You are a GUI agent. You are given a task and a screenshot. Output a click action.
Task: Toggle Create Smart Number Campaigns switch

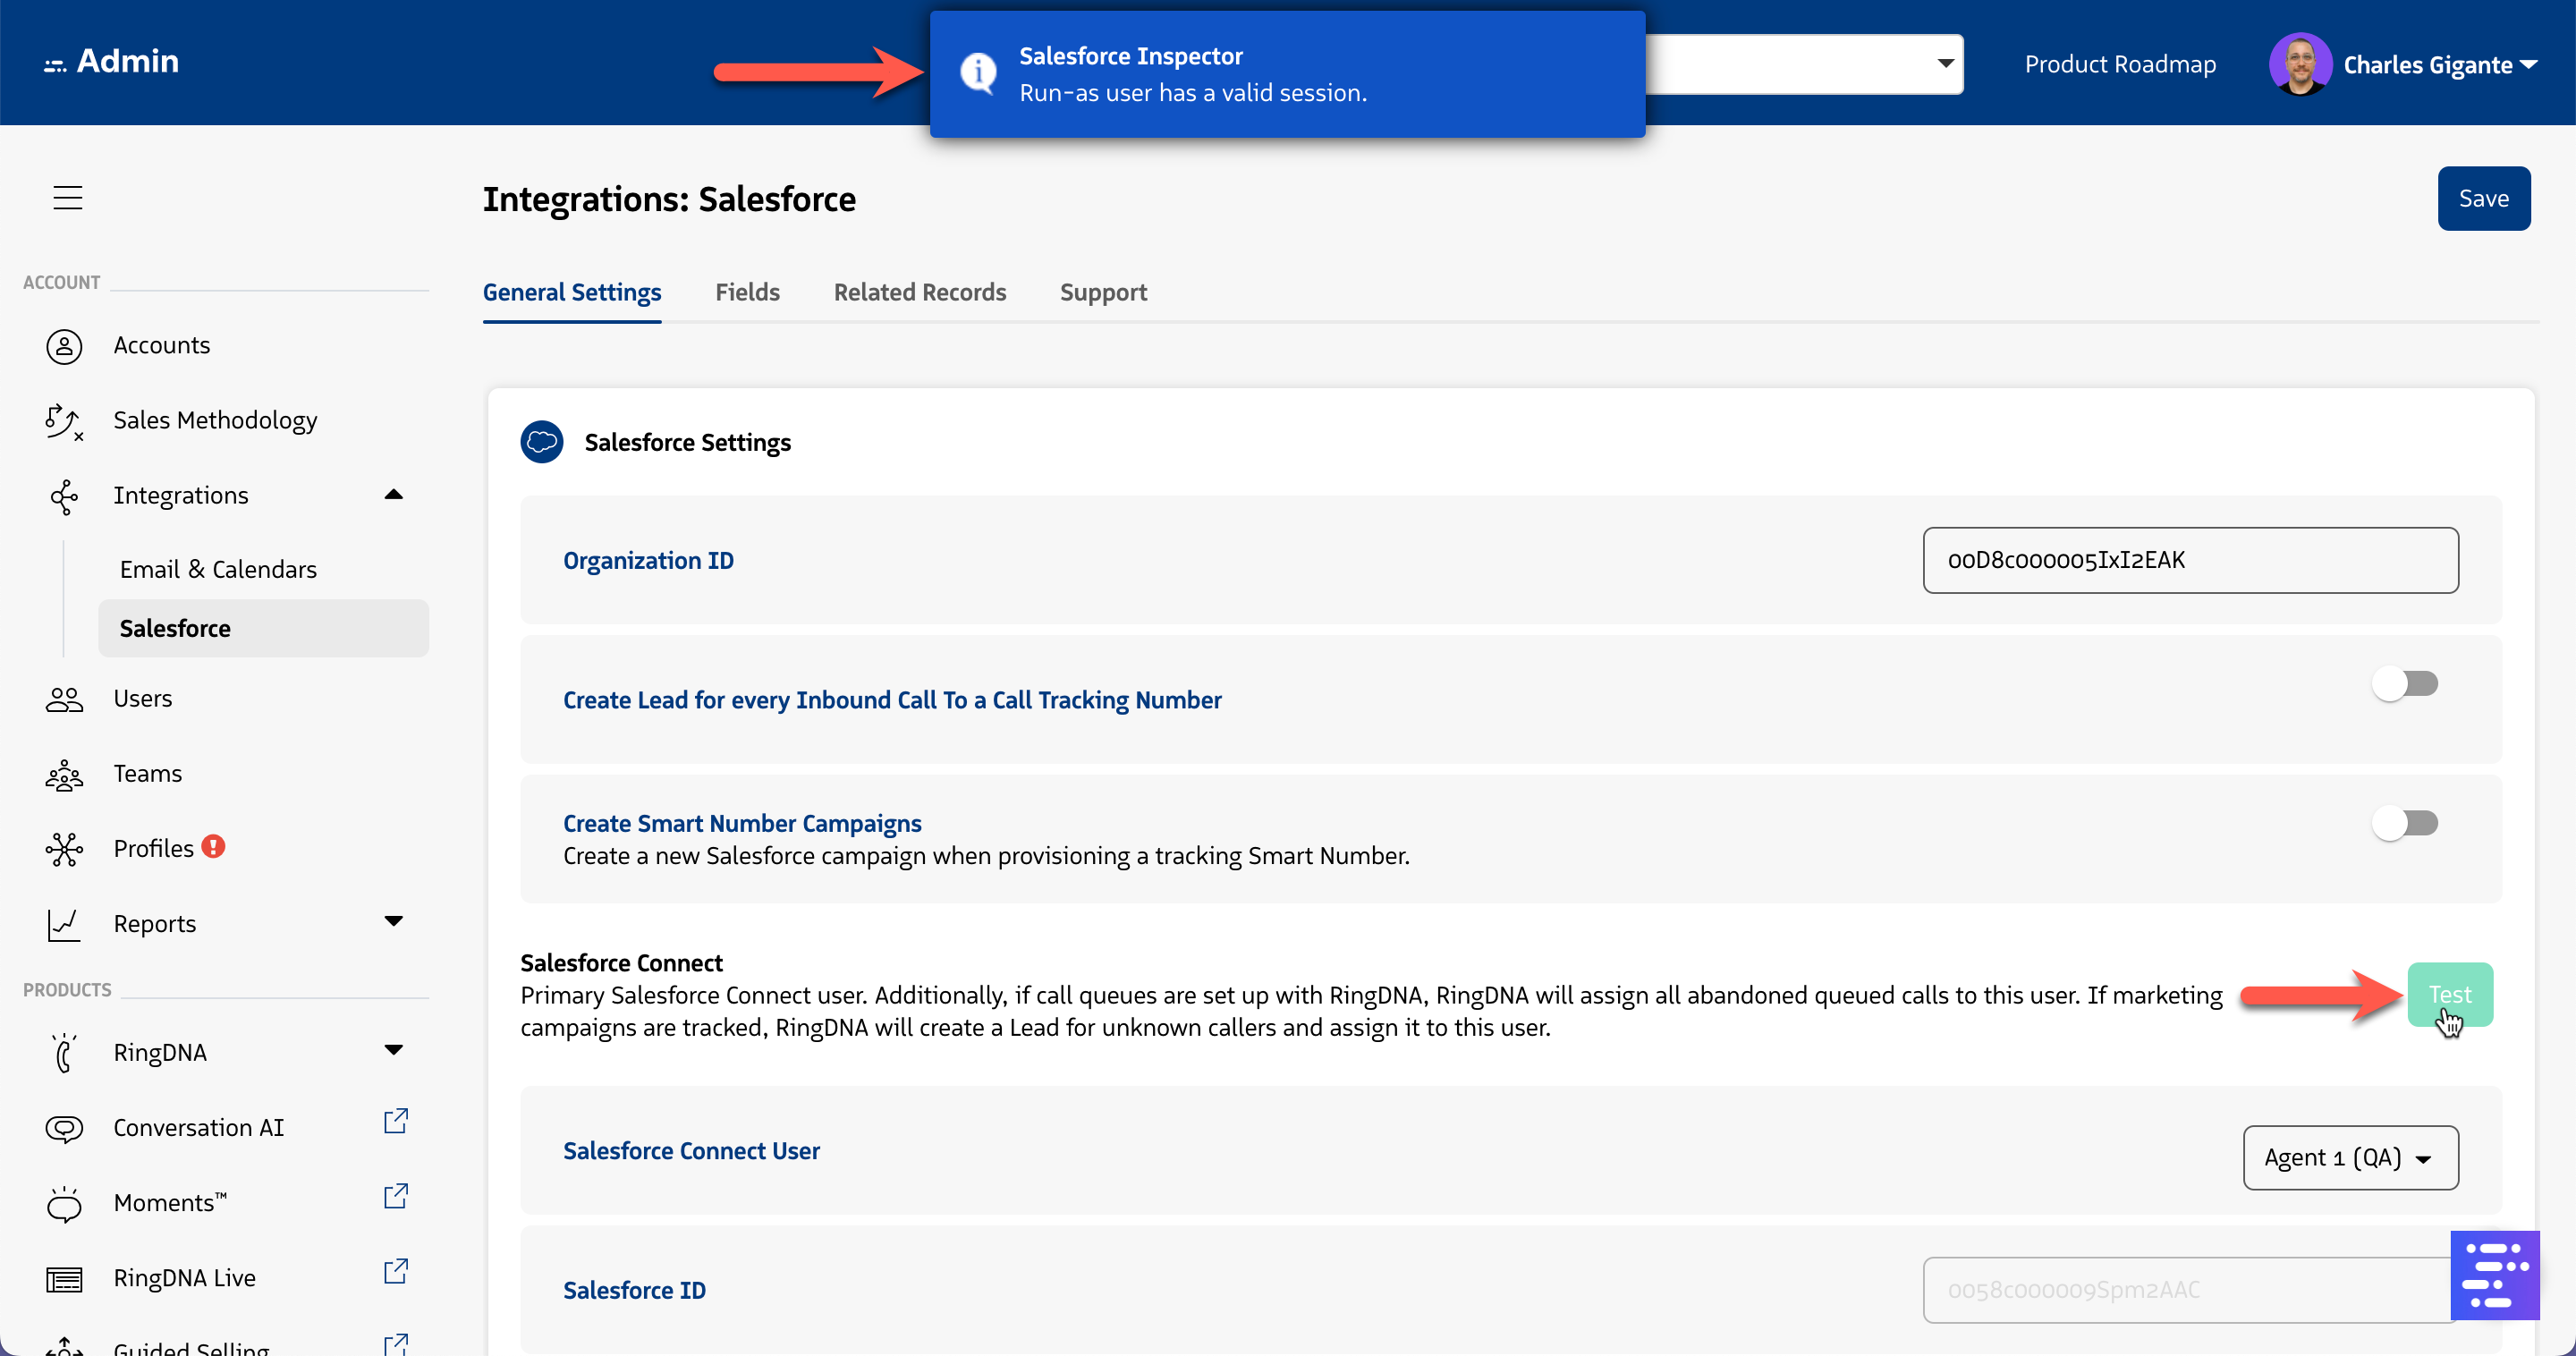[x=2405, y=823]
